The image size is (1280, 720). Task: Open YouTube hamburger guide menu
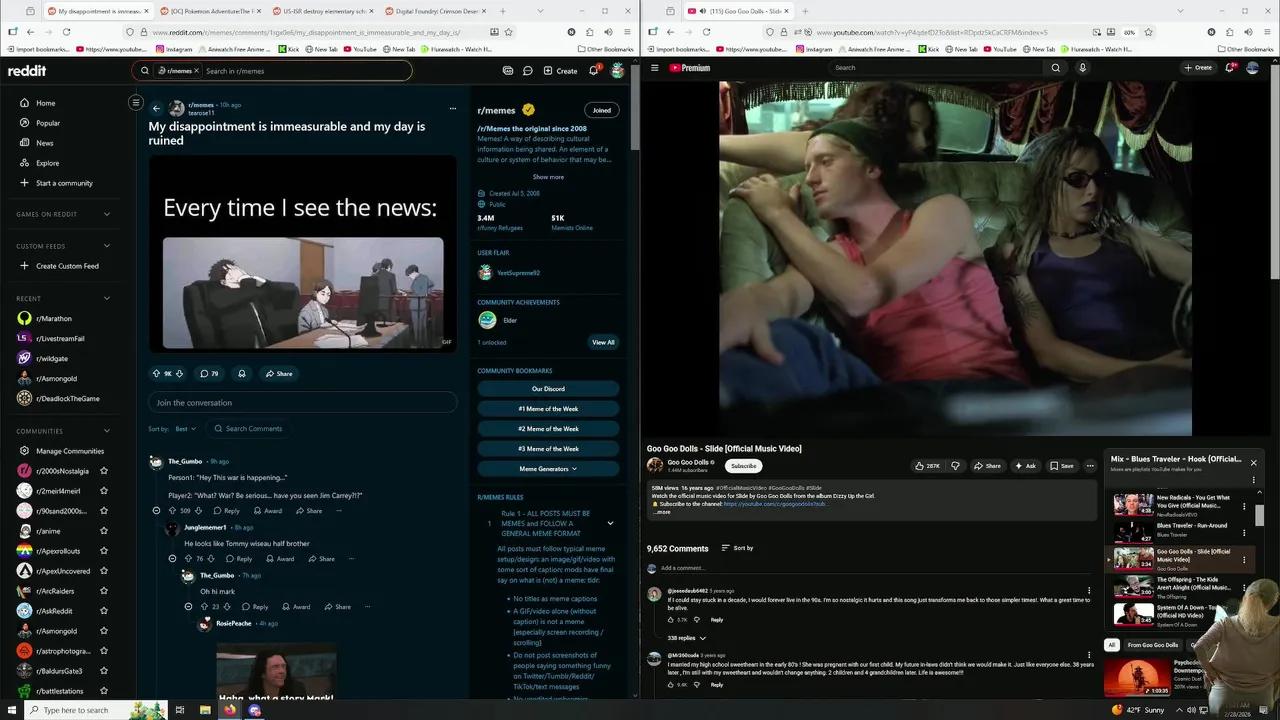coord(655,68)
